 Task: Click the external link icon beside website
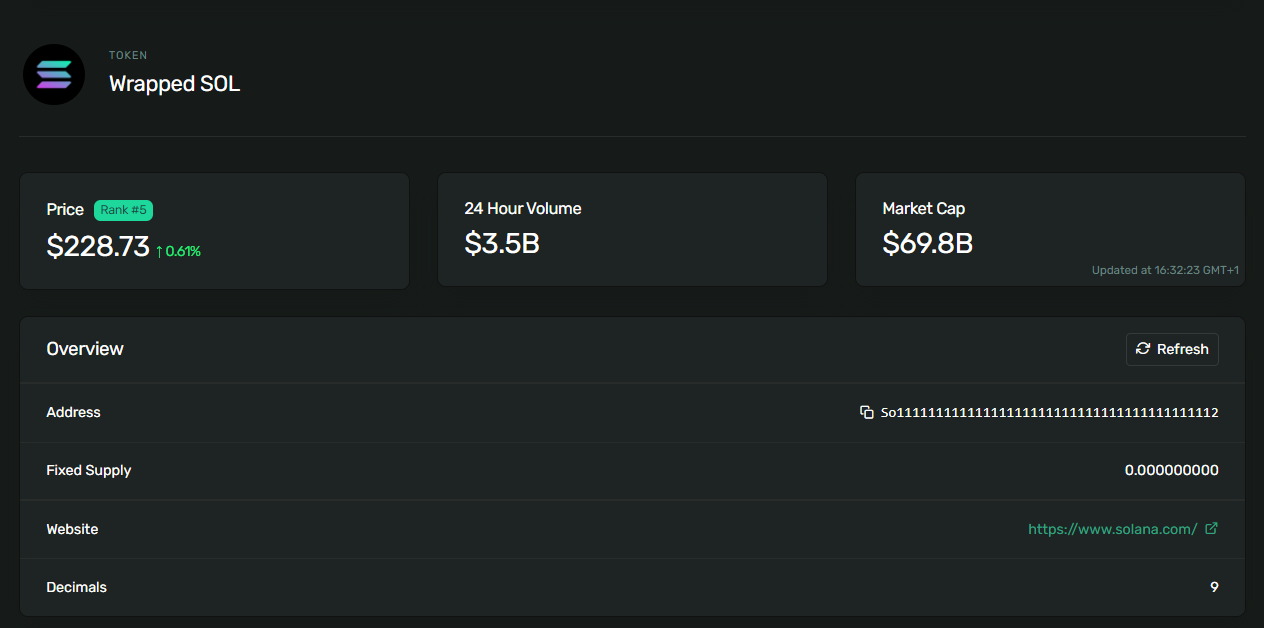coord(1211,529)
